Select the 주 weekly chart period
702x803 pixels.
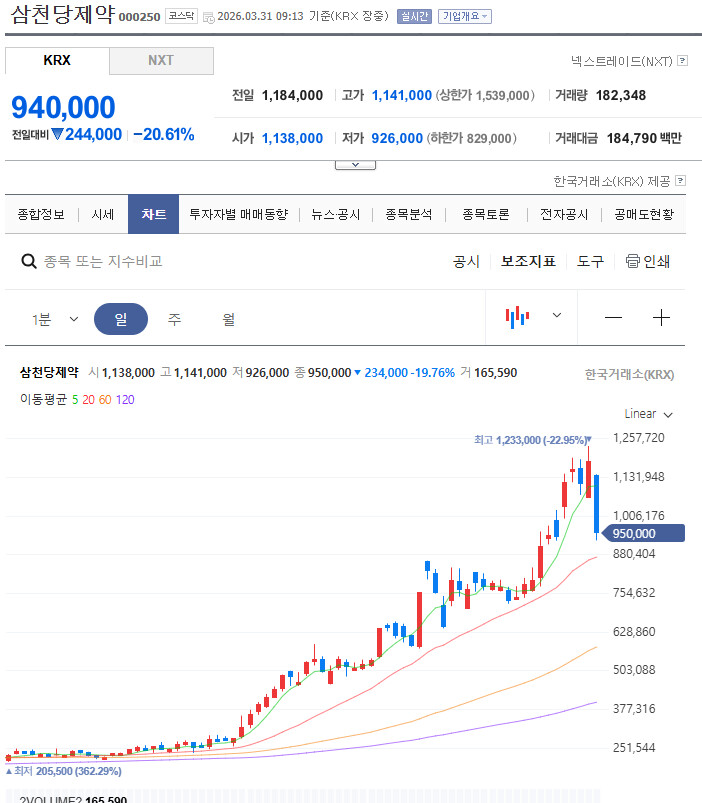(175, 320)
